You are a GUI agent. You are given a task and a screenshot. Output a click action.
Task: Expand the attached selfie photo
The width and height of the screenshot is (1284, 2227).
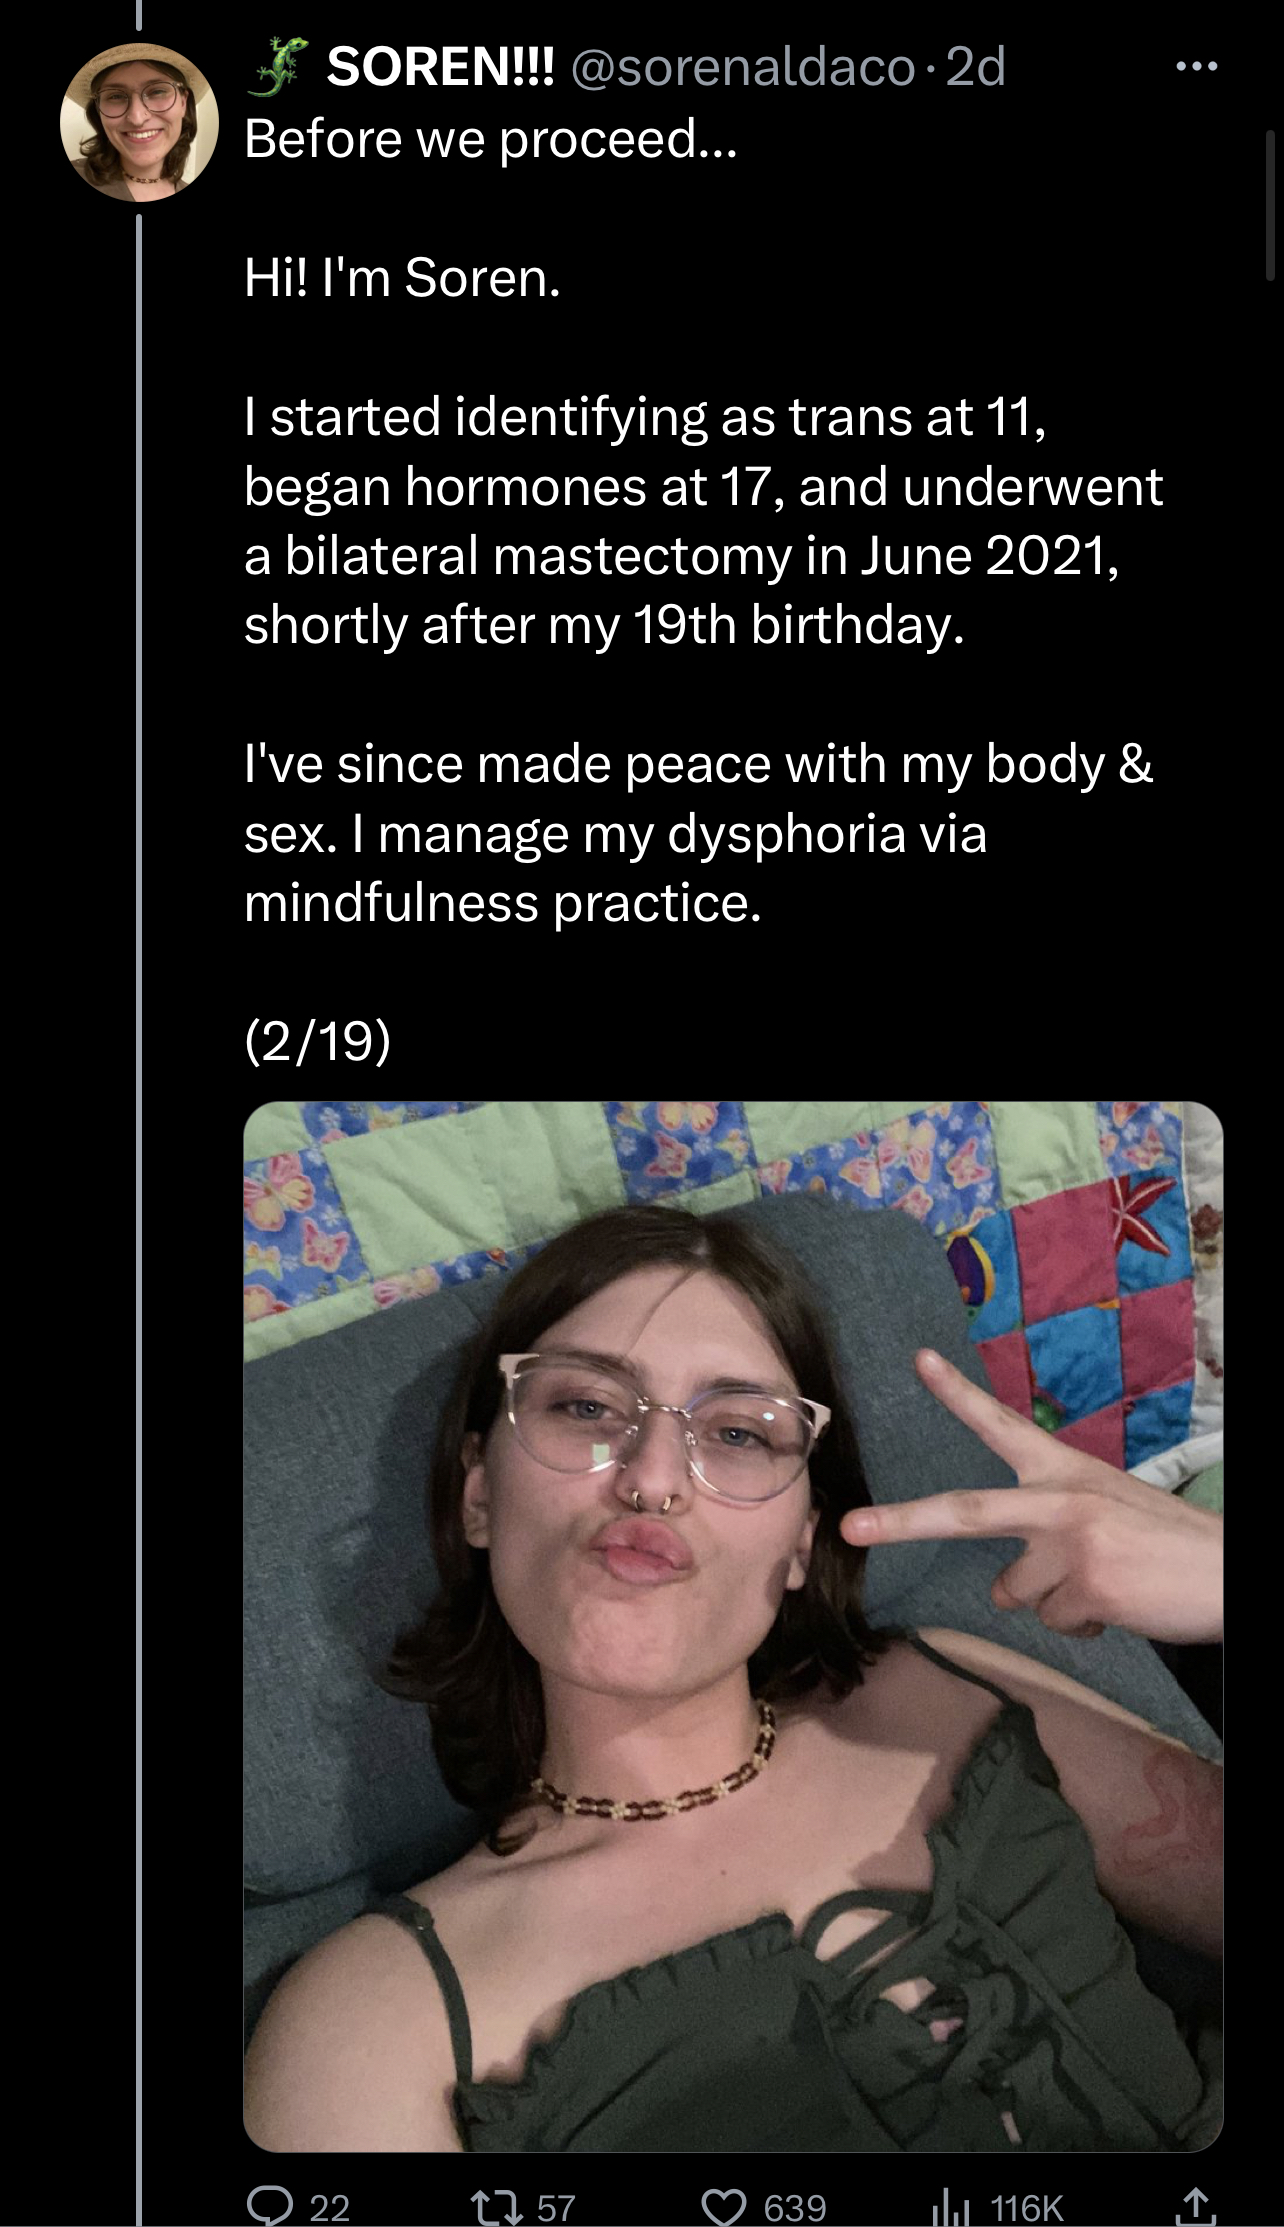[x=733, y=1626]
